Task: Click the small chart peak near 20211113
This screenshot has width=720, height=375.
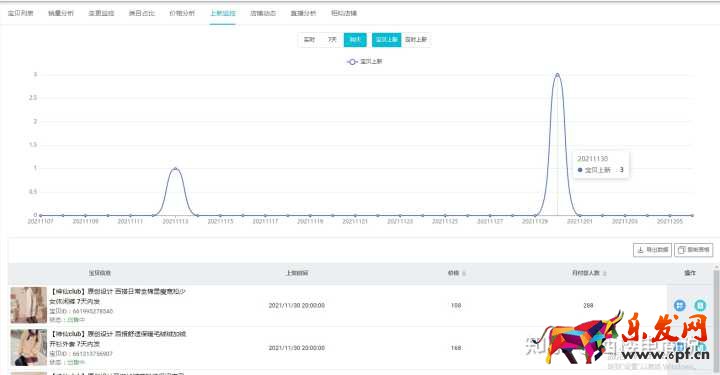Action: point(175,168)
